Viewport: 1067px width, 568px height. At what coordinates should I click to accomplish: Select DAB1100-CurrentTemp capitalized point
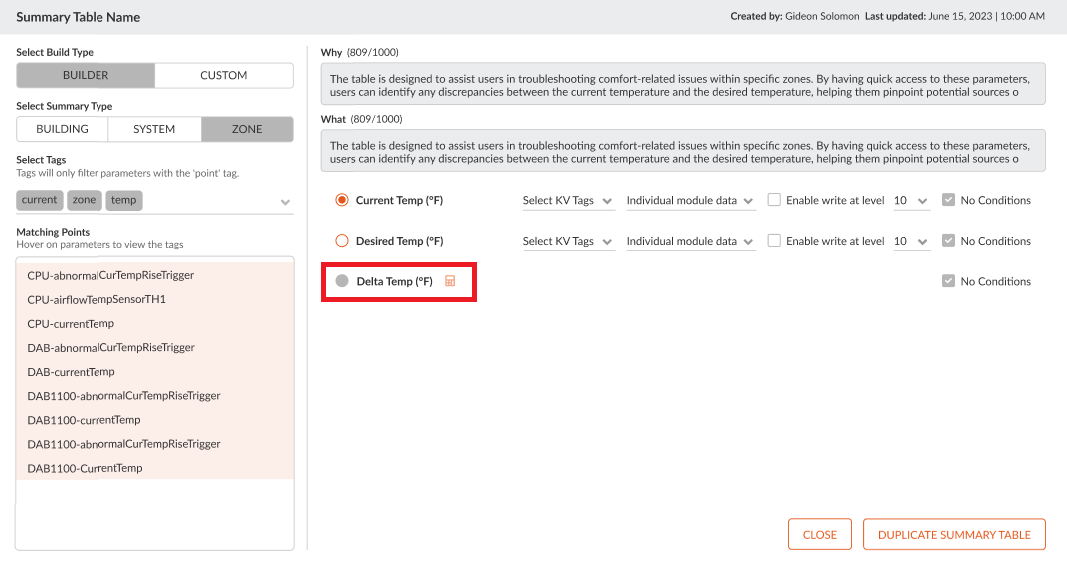click(x=155, y=469)
